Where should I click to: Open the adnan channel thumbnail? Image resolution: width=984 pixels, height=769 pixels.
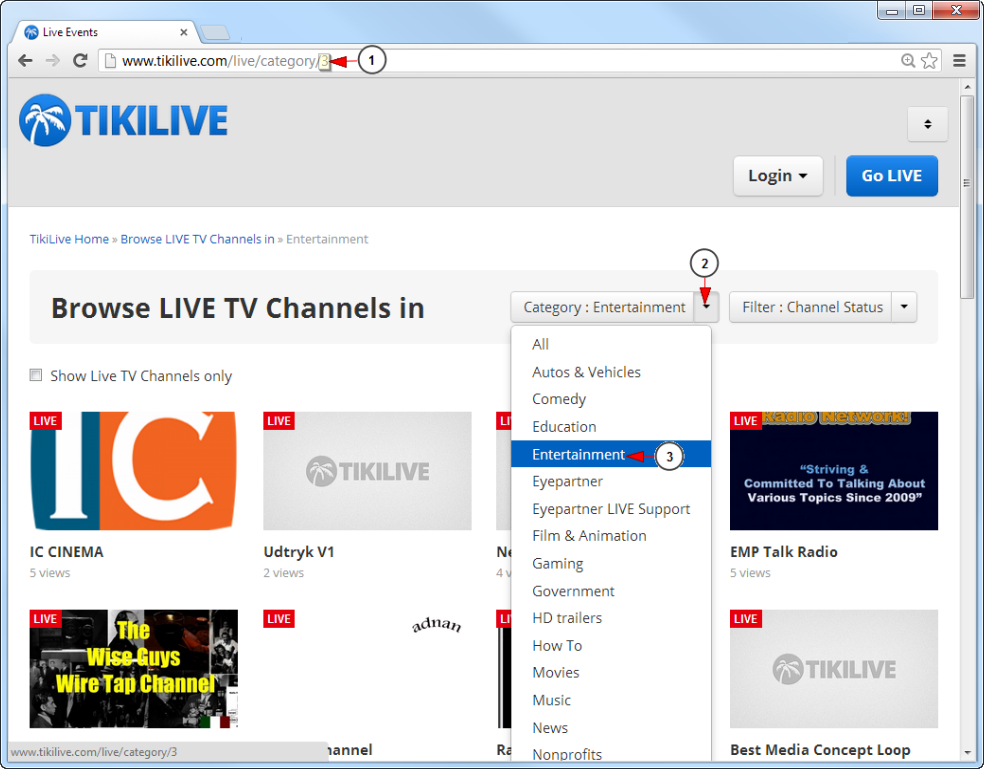(367, 669)
